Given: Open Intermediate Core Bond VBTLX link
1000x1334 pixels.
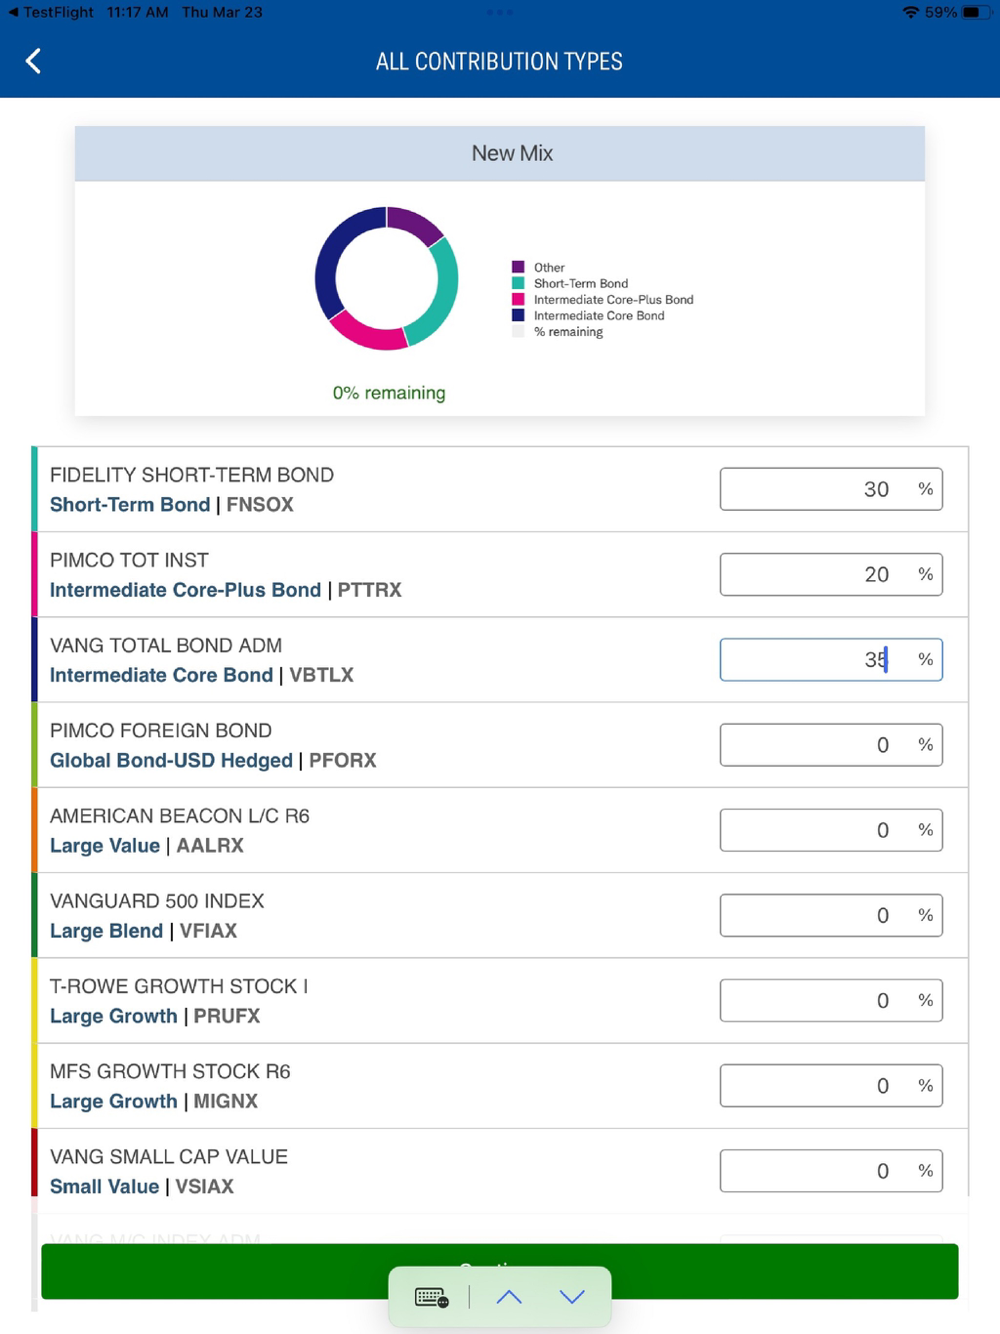Looking at the screenshot, I should [202, 675].
